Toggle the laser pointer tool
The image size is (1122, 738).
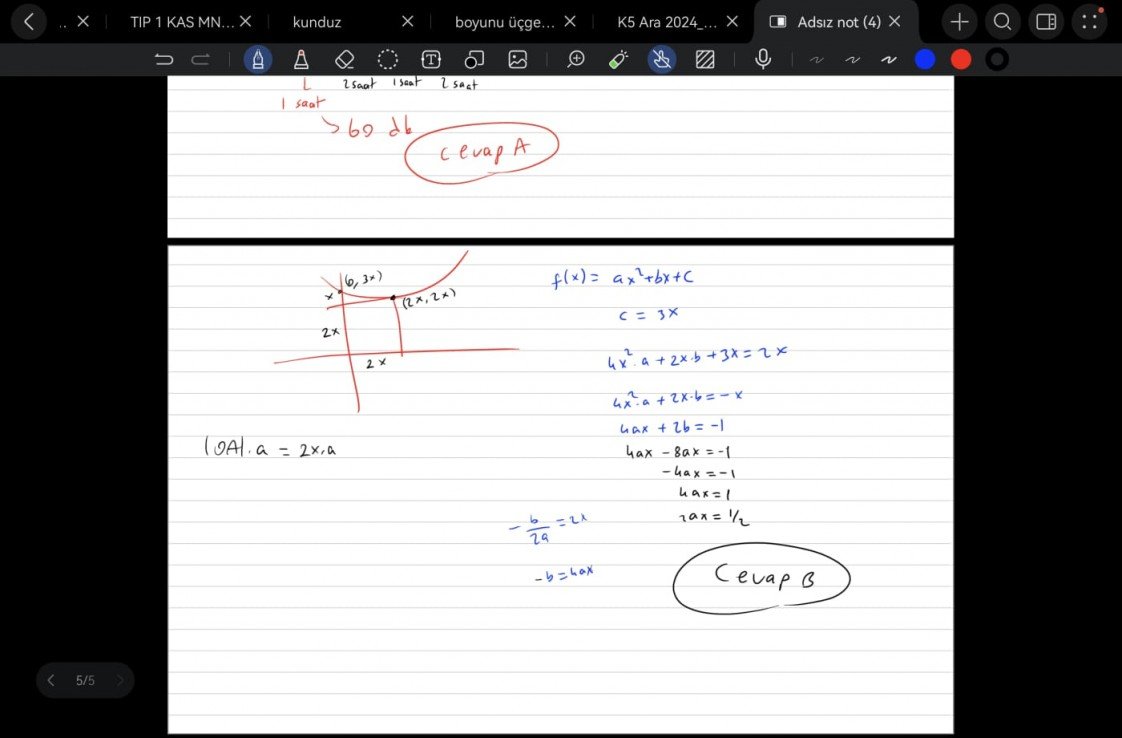pos(618,60)
